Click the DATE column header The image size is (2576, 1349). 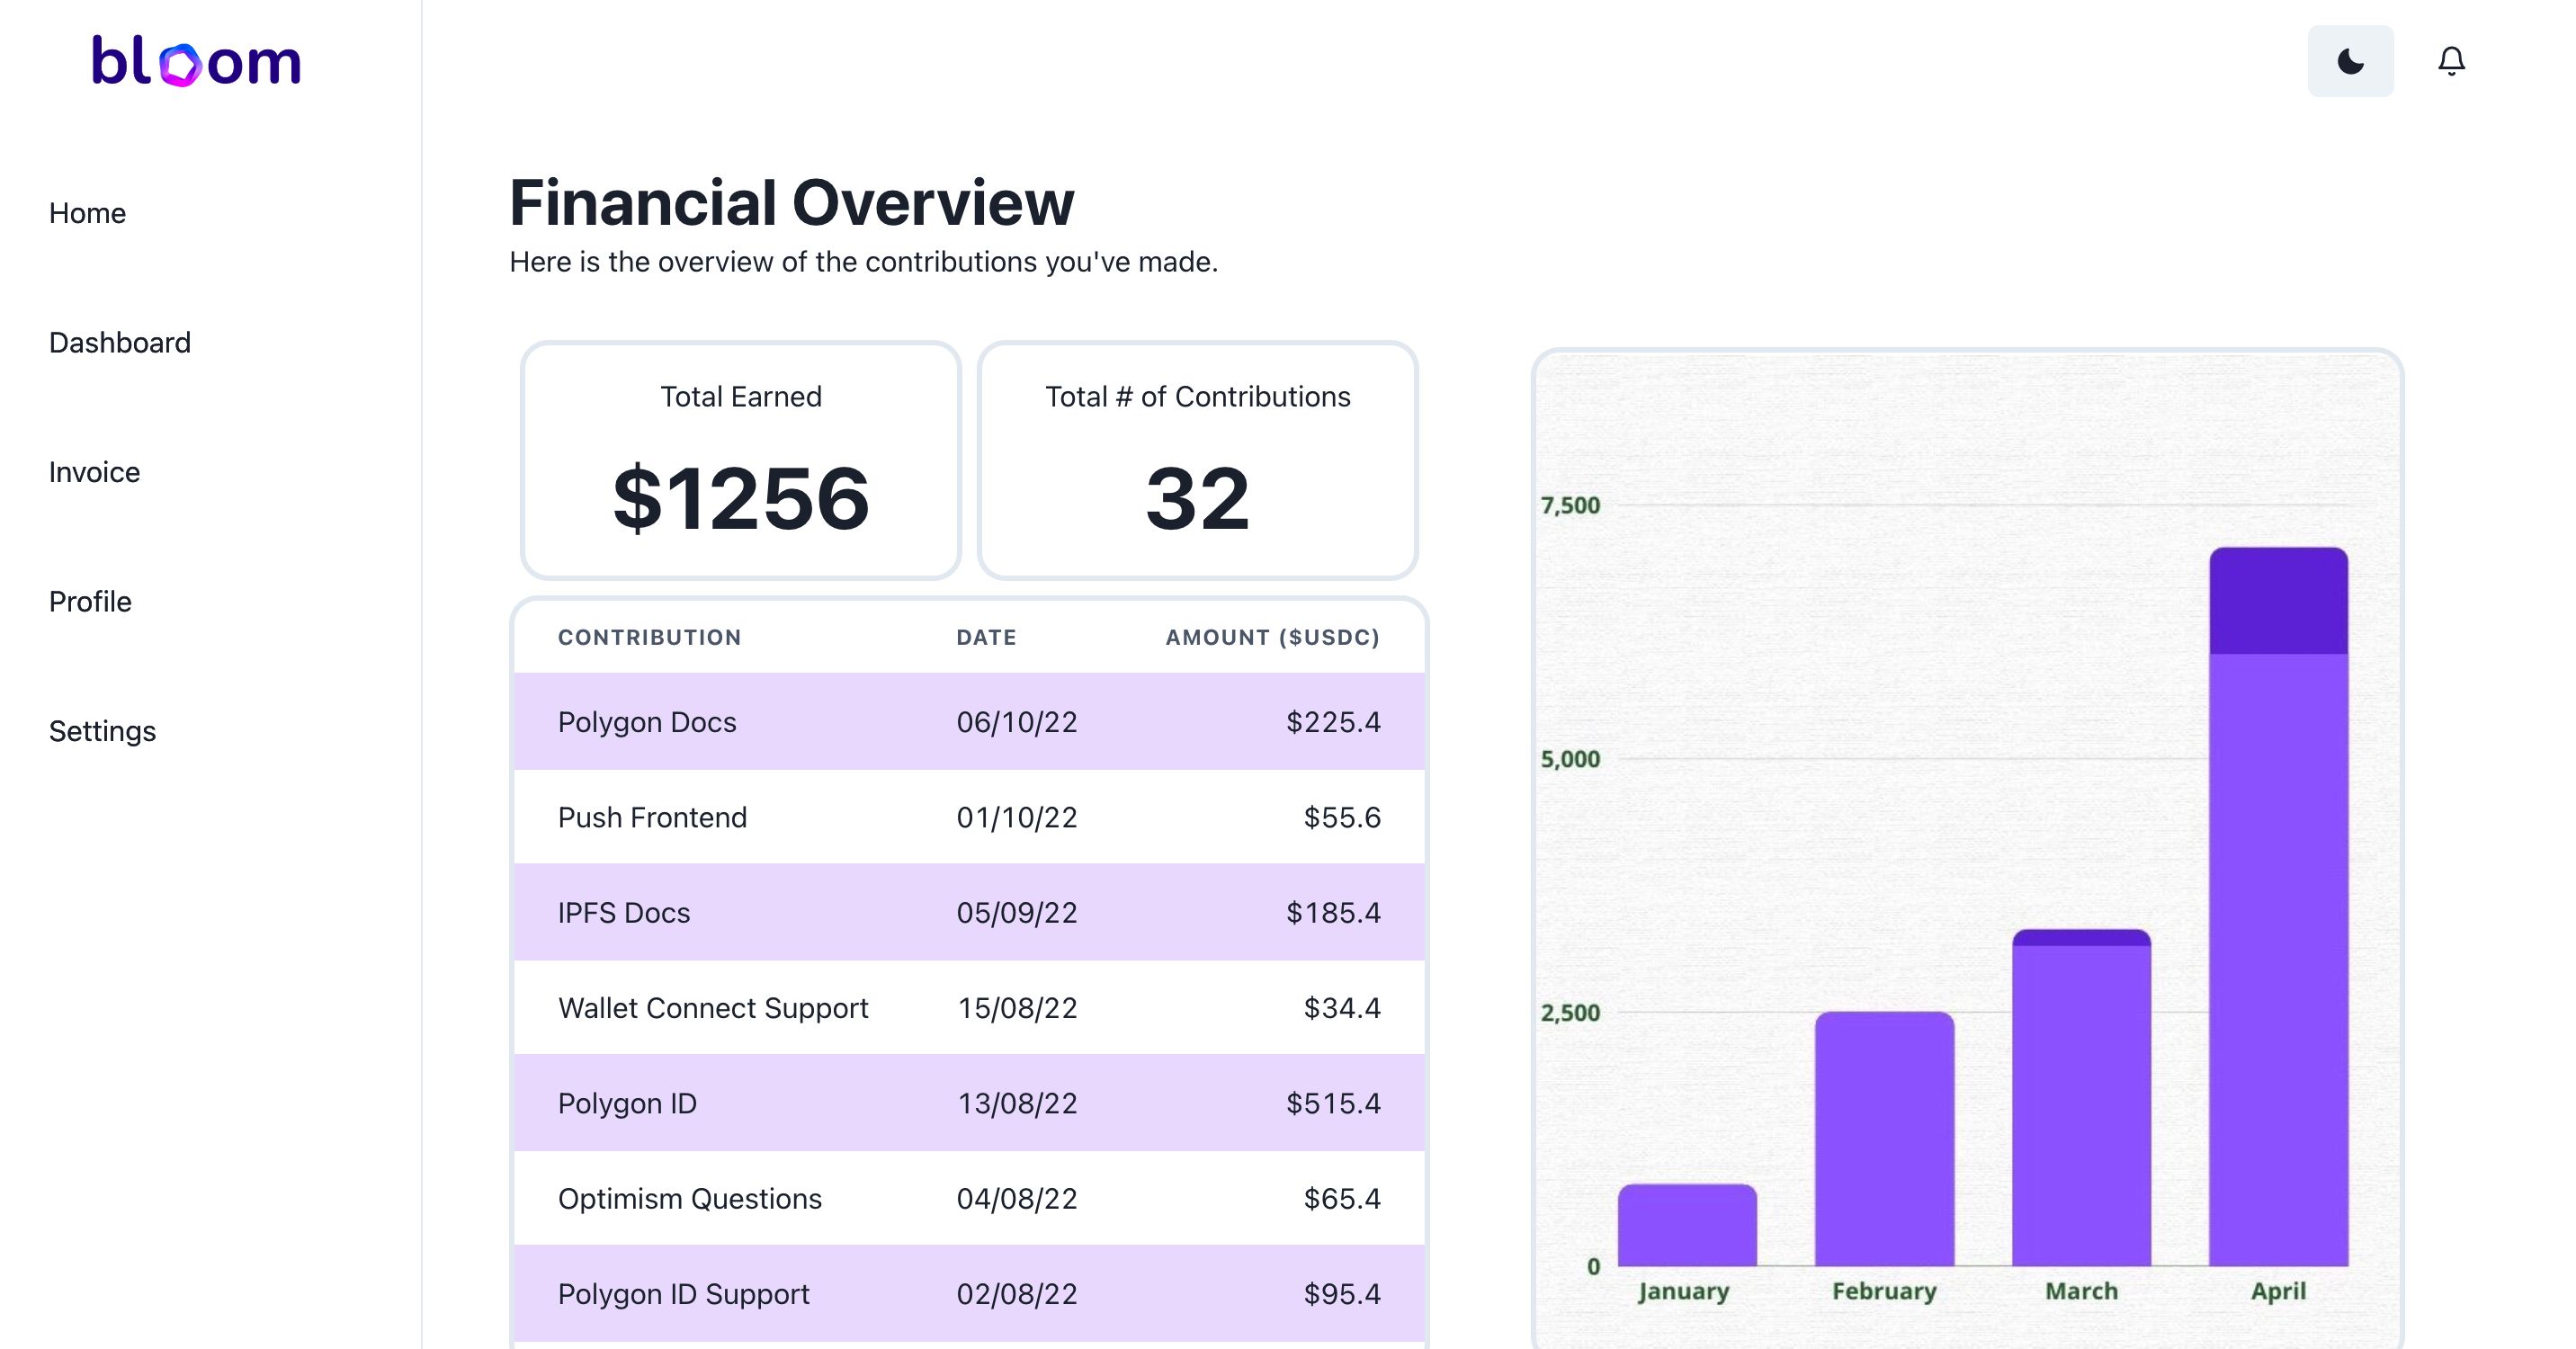click(986, 637)
